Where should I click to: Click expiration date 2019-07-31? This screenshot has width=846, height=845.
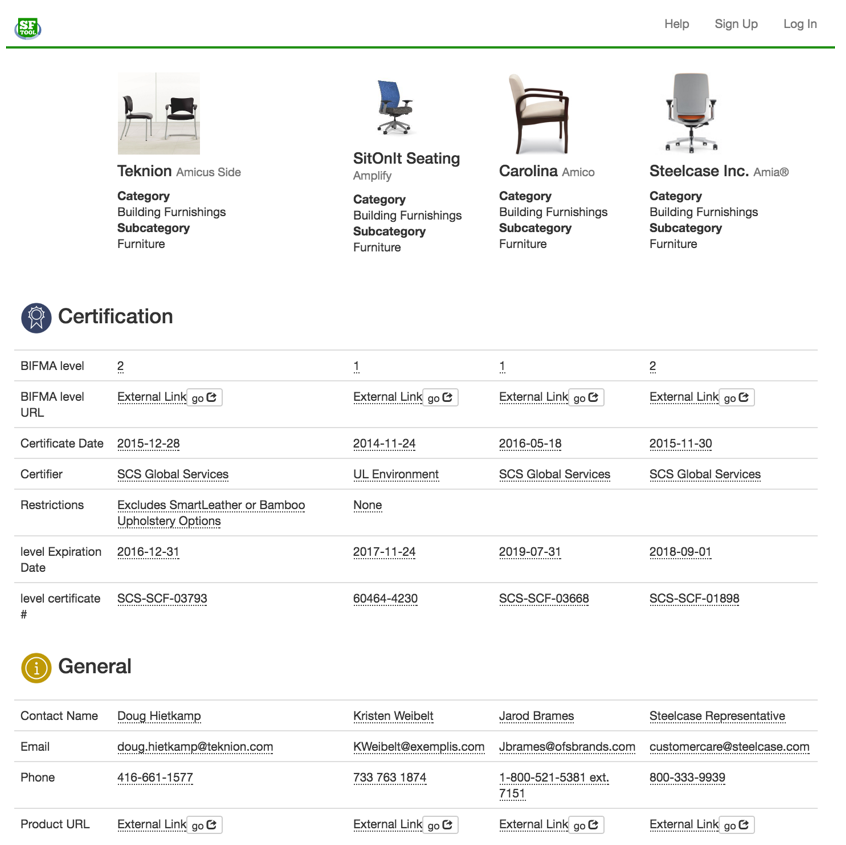click(530, 552)
